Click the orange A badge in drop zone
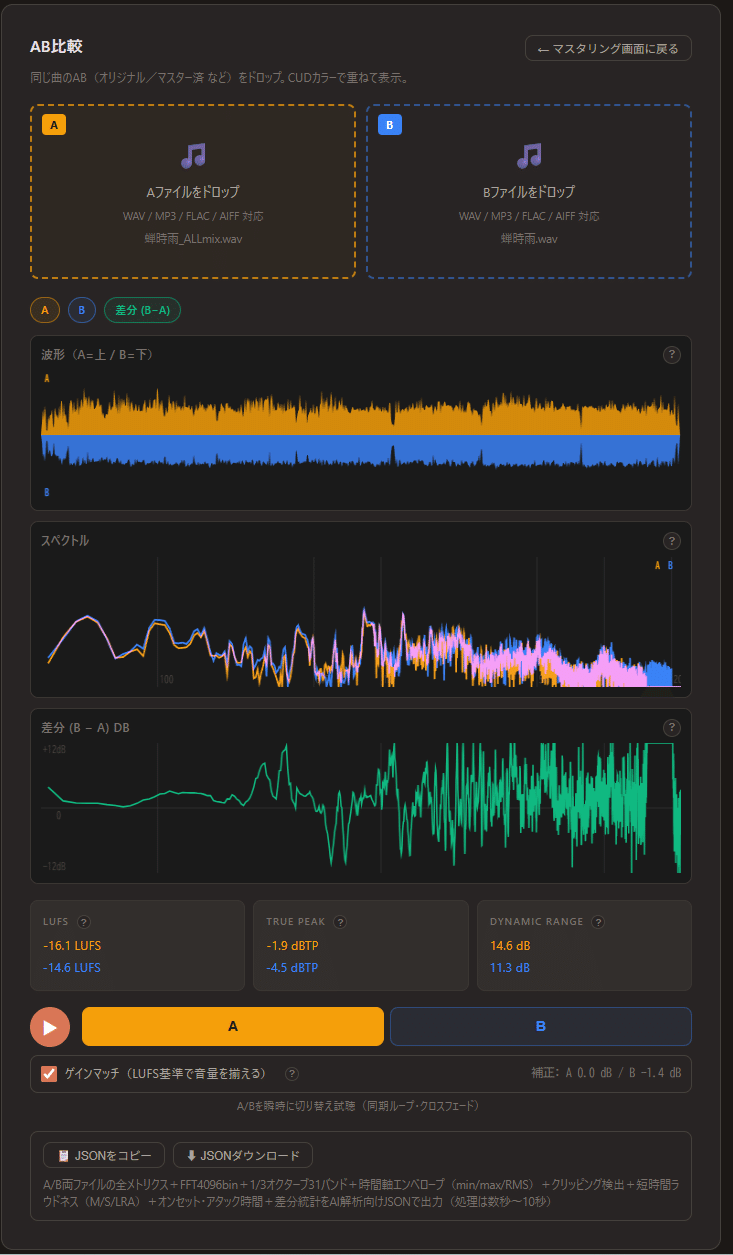The image size is (733, 1255). point(54,125)
